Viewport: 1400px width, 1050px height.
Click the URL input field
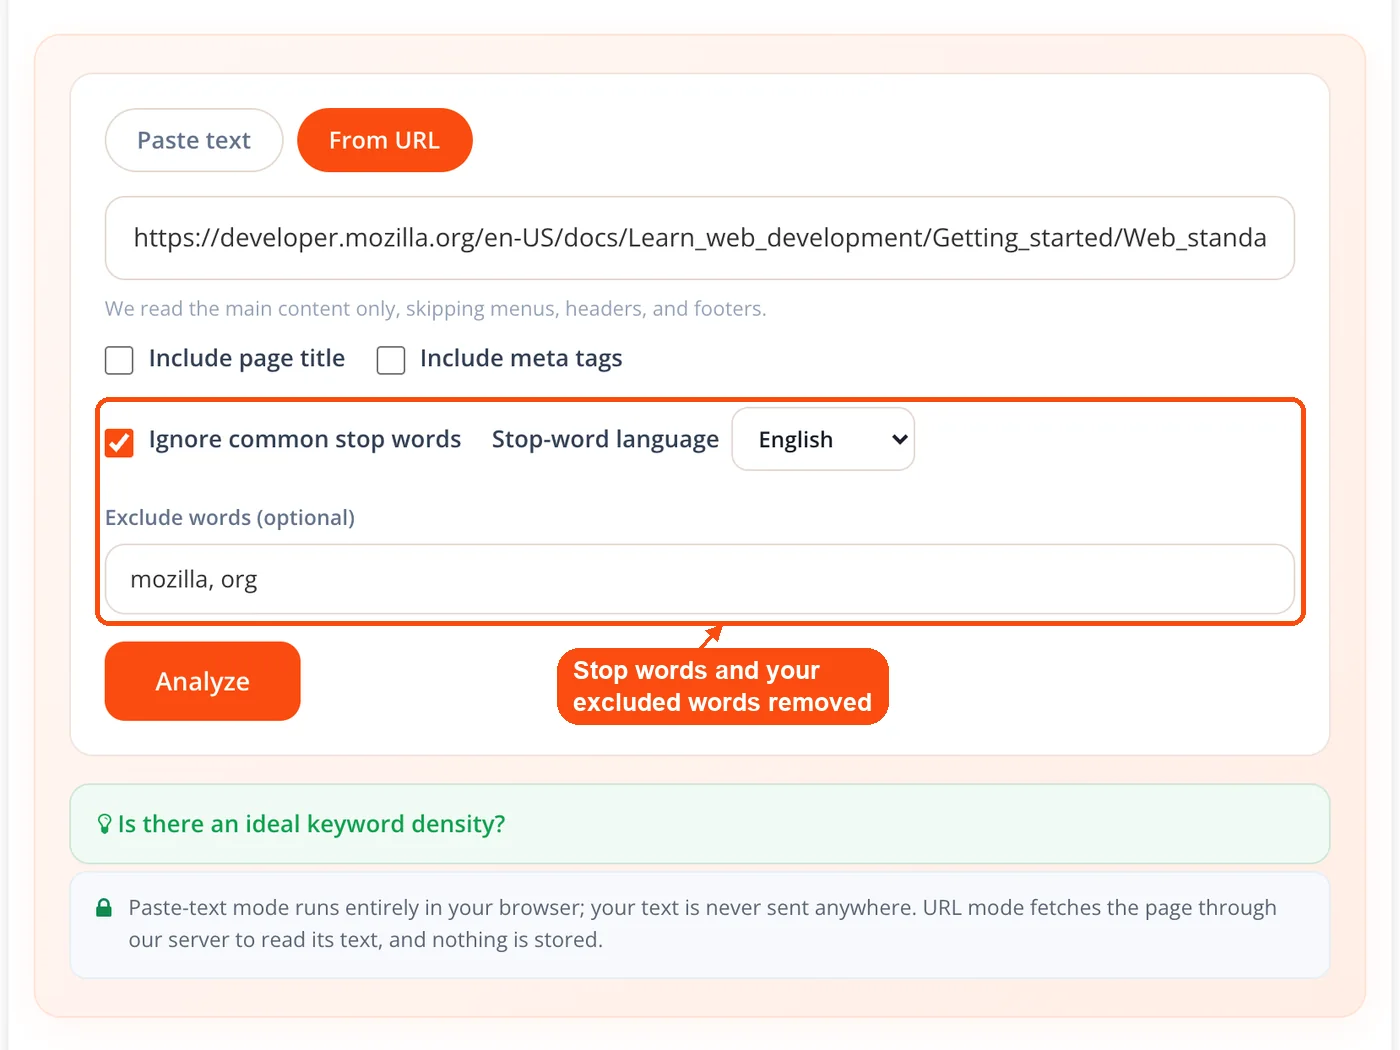pos(700,238)
